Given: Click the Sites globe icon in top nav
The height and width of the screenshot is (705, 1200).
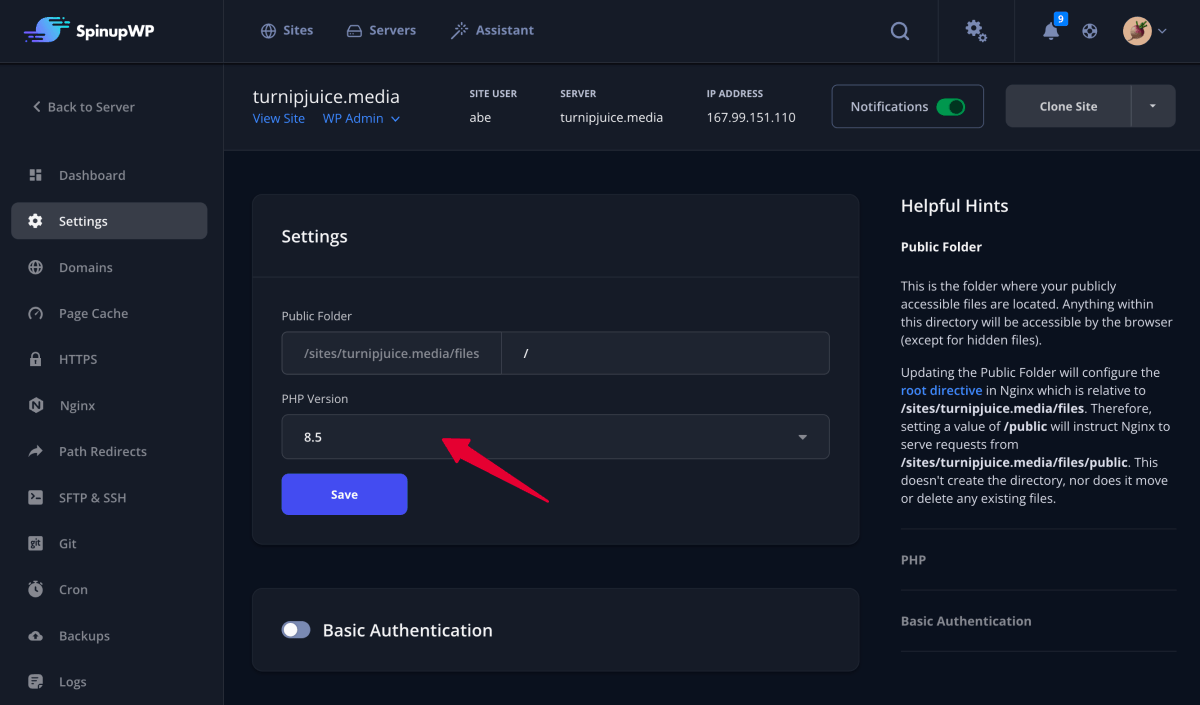Looking at the screenshot, I should [x=268, y=31].
